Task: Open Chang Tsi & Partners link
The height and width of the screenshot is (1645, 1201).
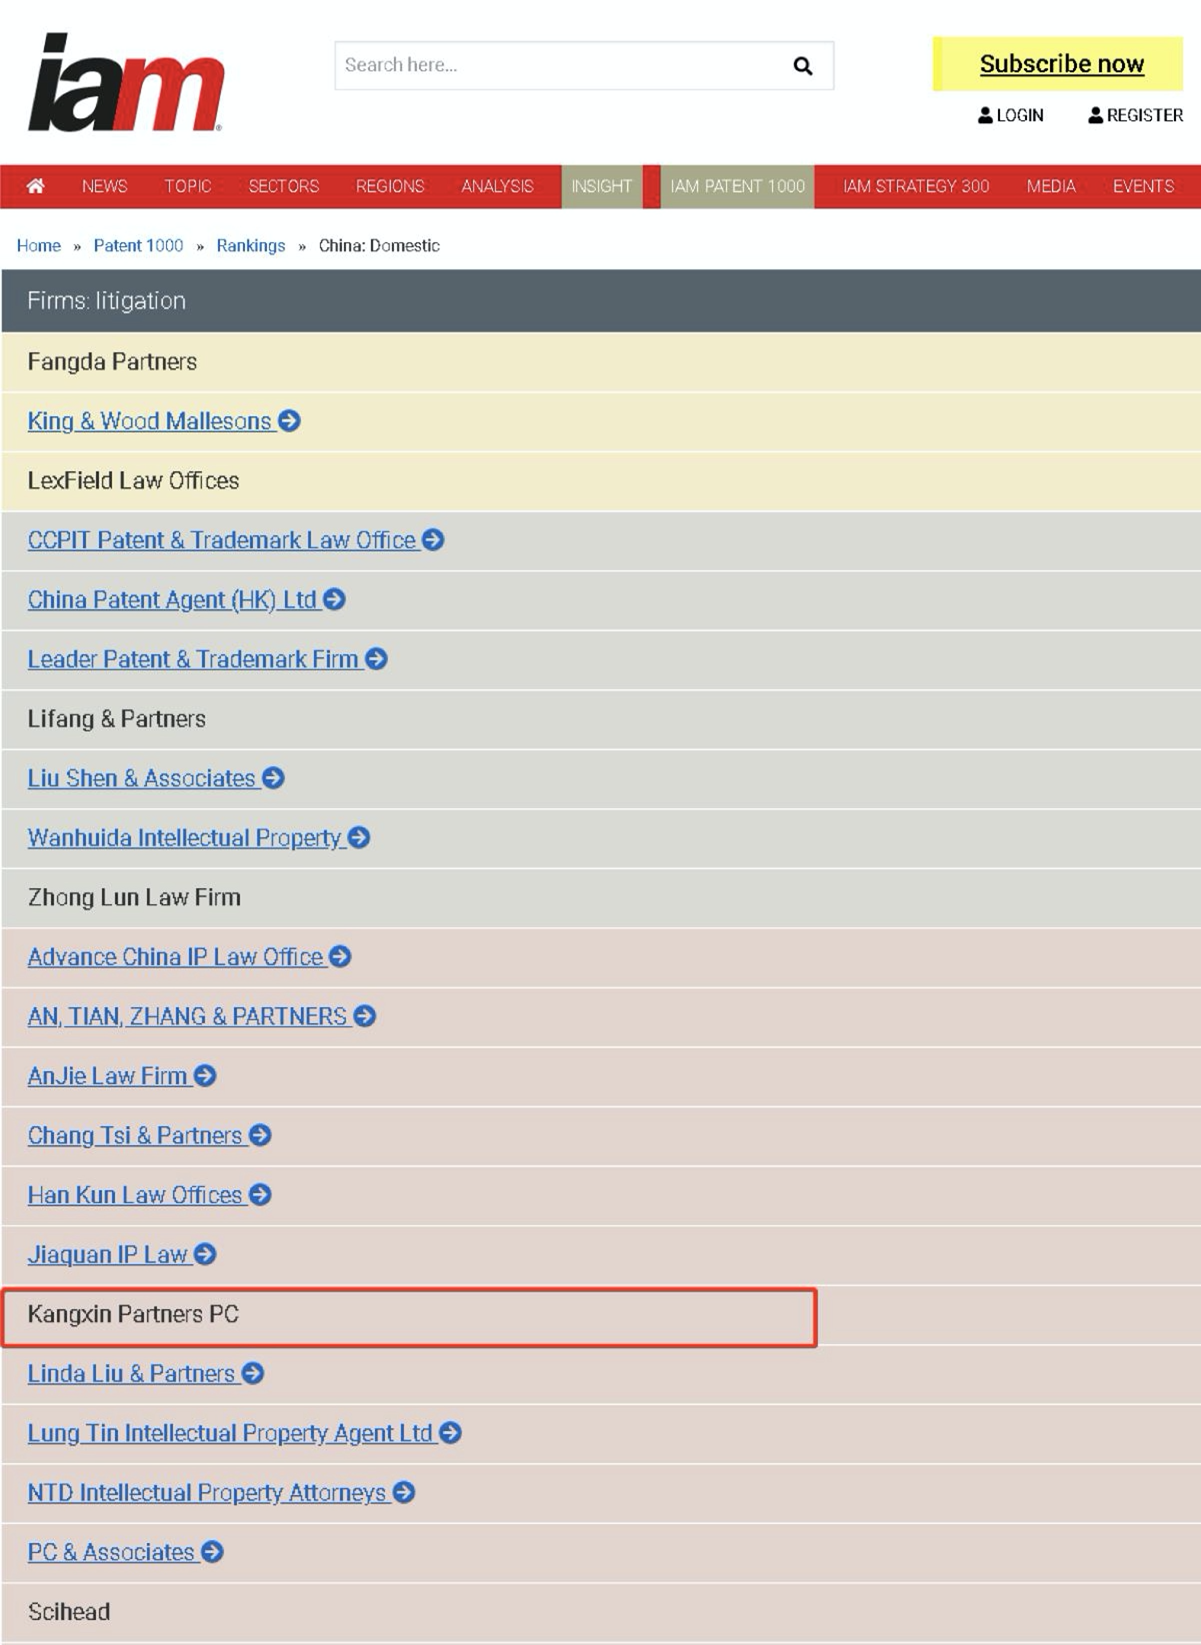Action: pyautogui.click(x=135, y=1135)
